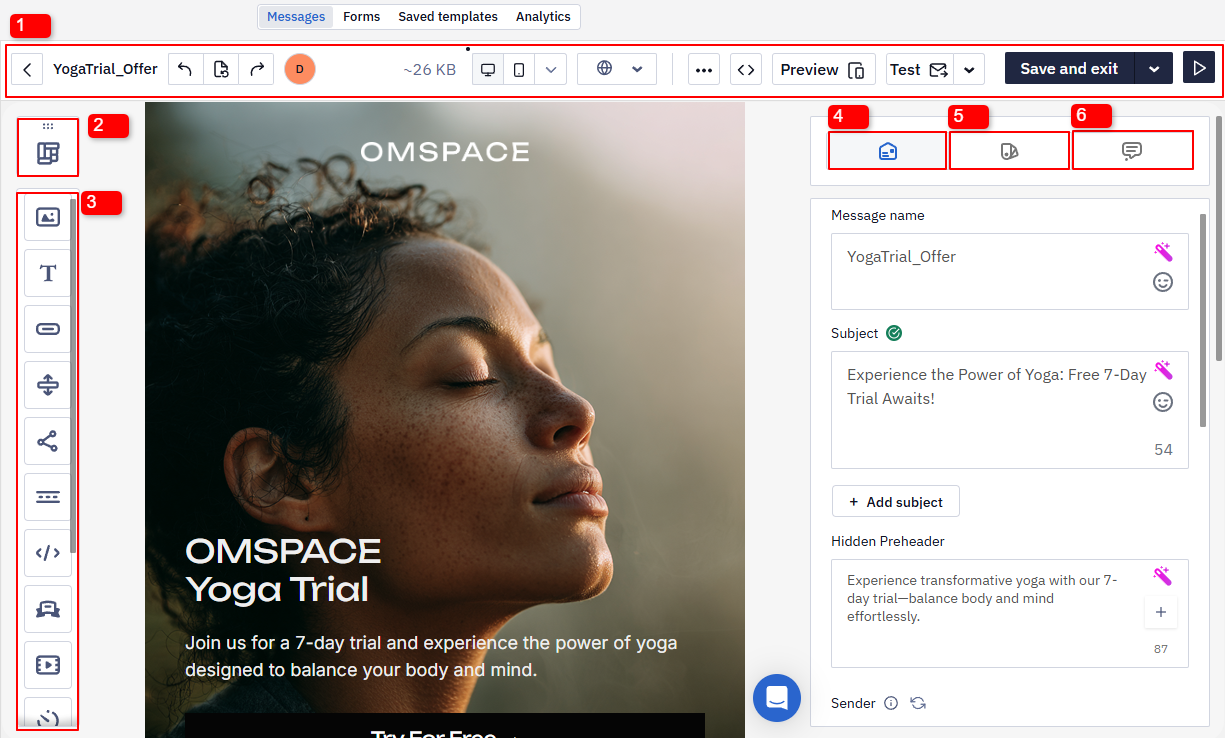
Task: Click the play button in the toolbar
Action: 1198,69
